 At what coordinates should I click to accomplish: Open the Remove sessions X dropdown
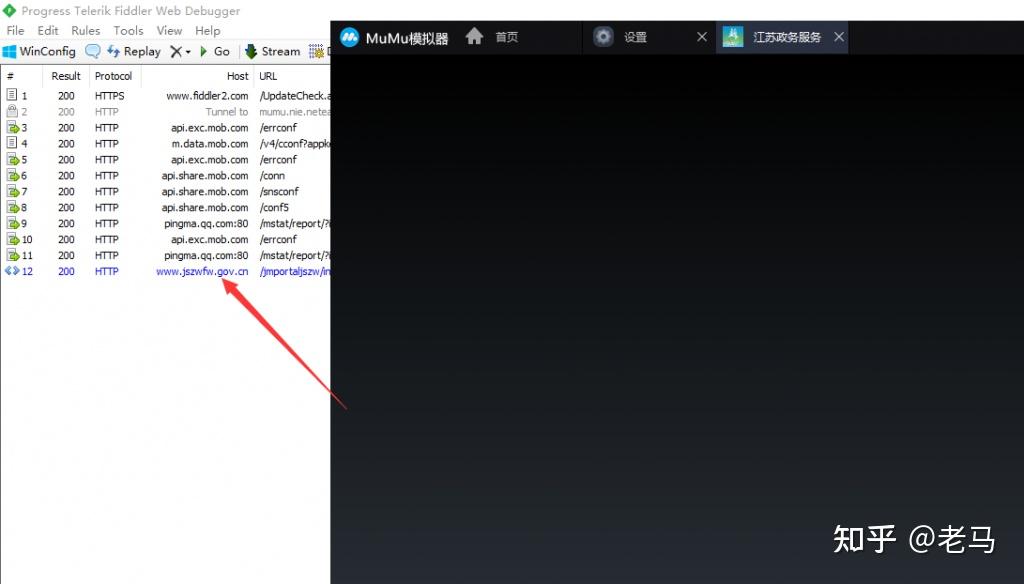click(x=180, y=51)
